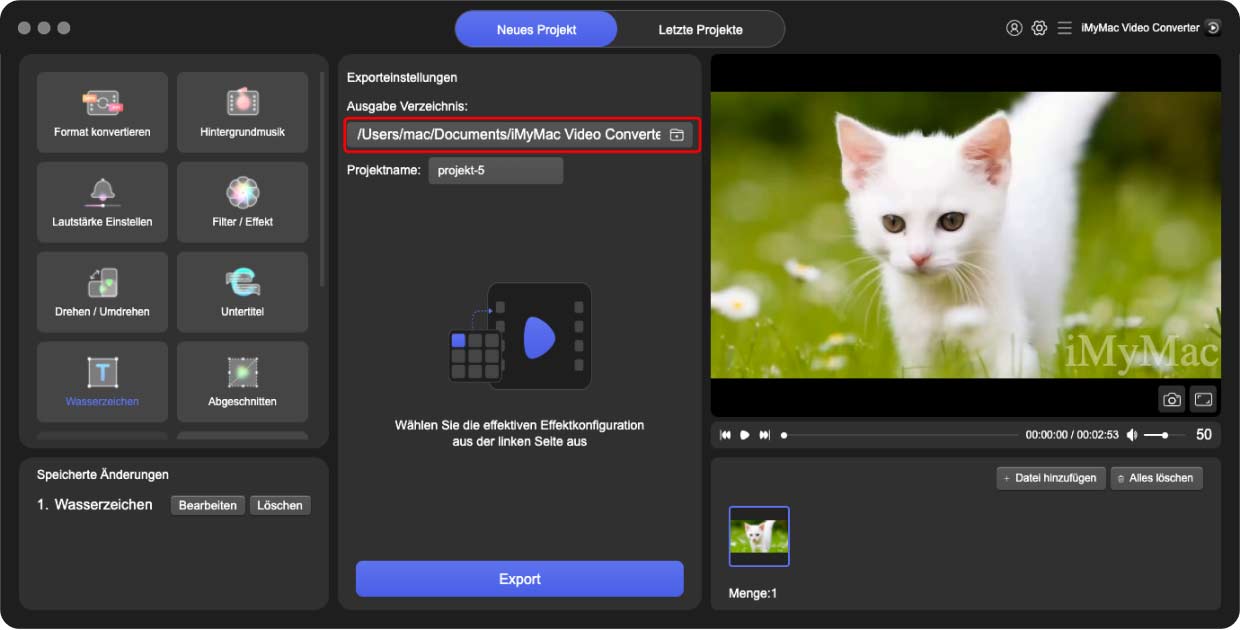
Task: Open Lautstärke Einstellen tool
Action: (x=102, y=202)
